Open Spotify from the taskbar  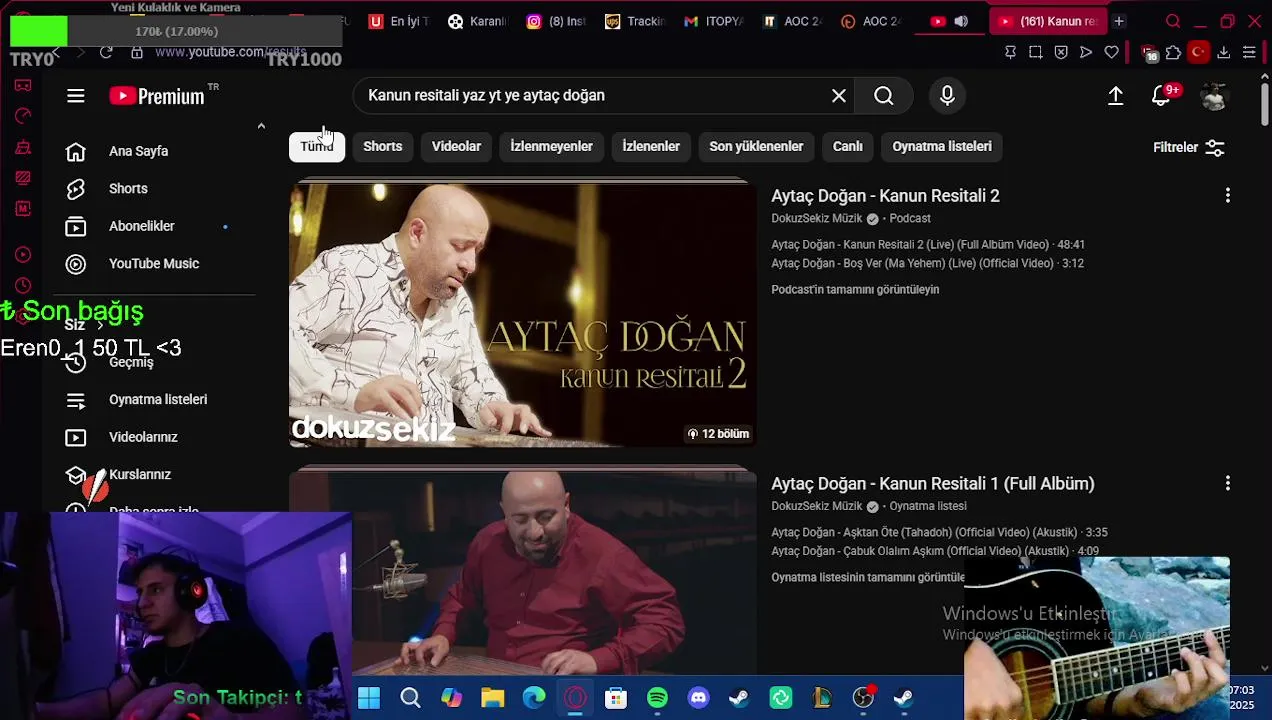657,698
